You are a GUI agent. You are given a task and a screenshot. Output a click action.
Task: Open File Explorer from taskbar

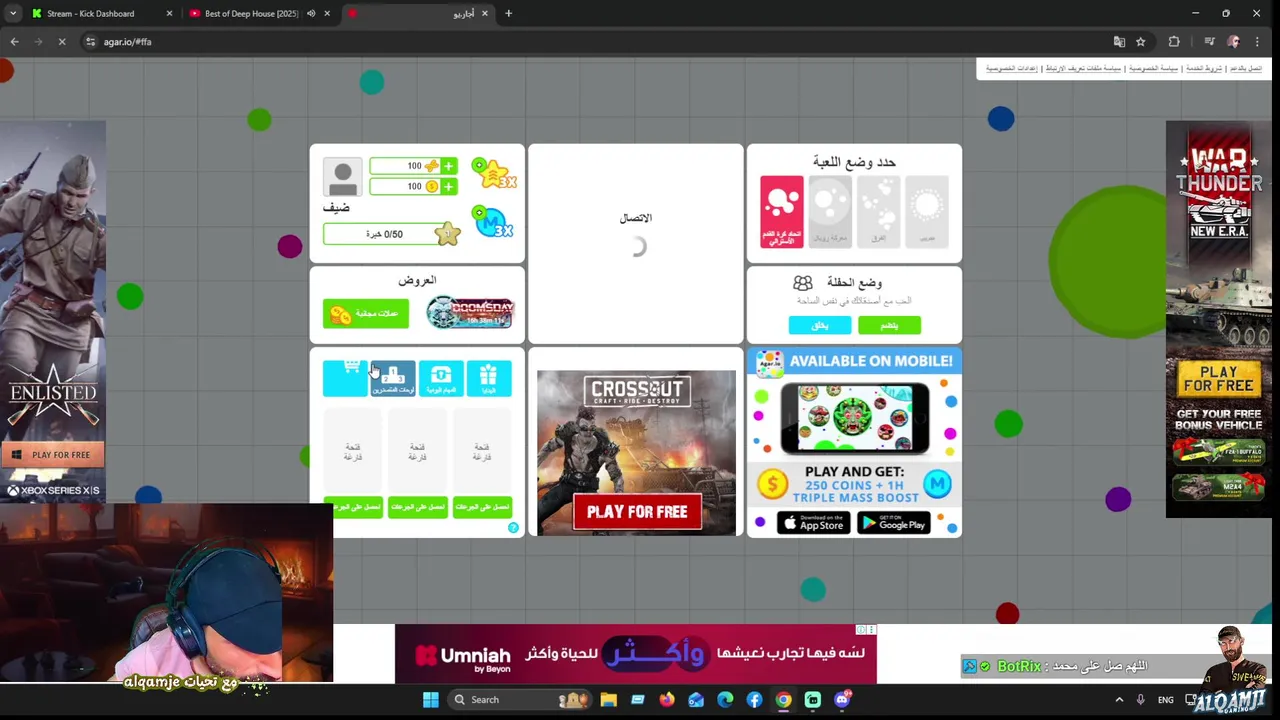(608, 700)
